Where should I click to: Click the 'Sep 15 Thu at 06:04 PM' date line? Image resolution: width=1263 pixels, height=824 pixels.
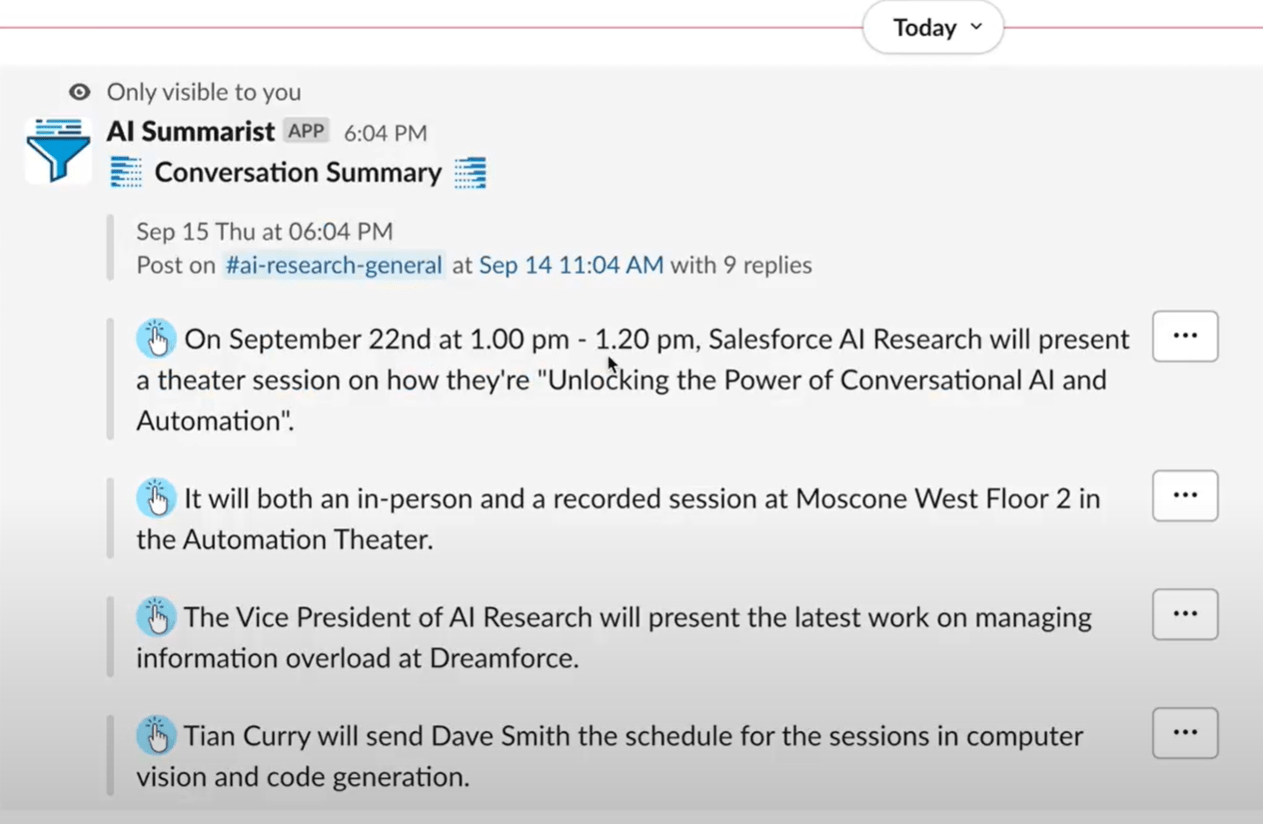point(264,231)
